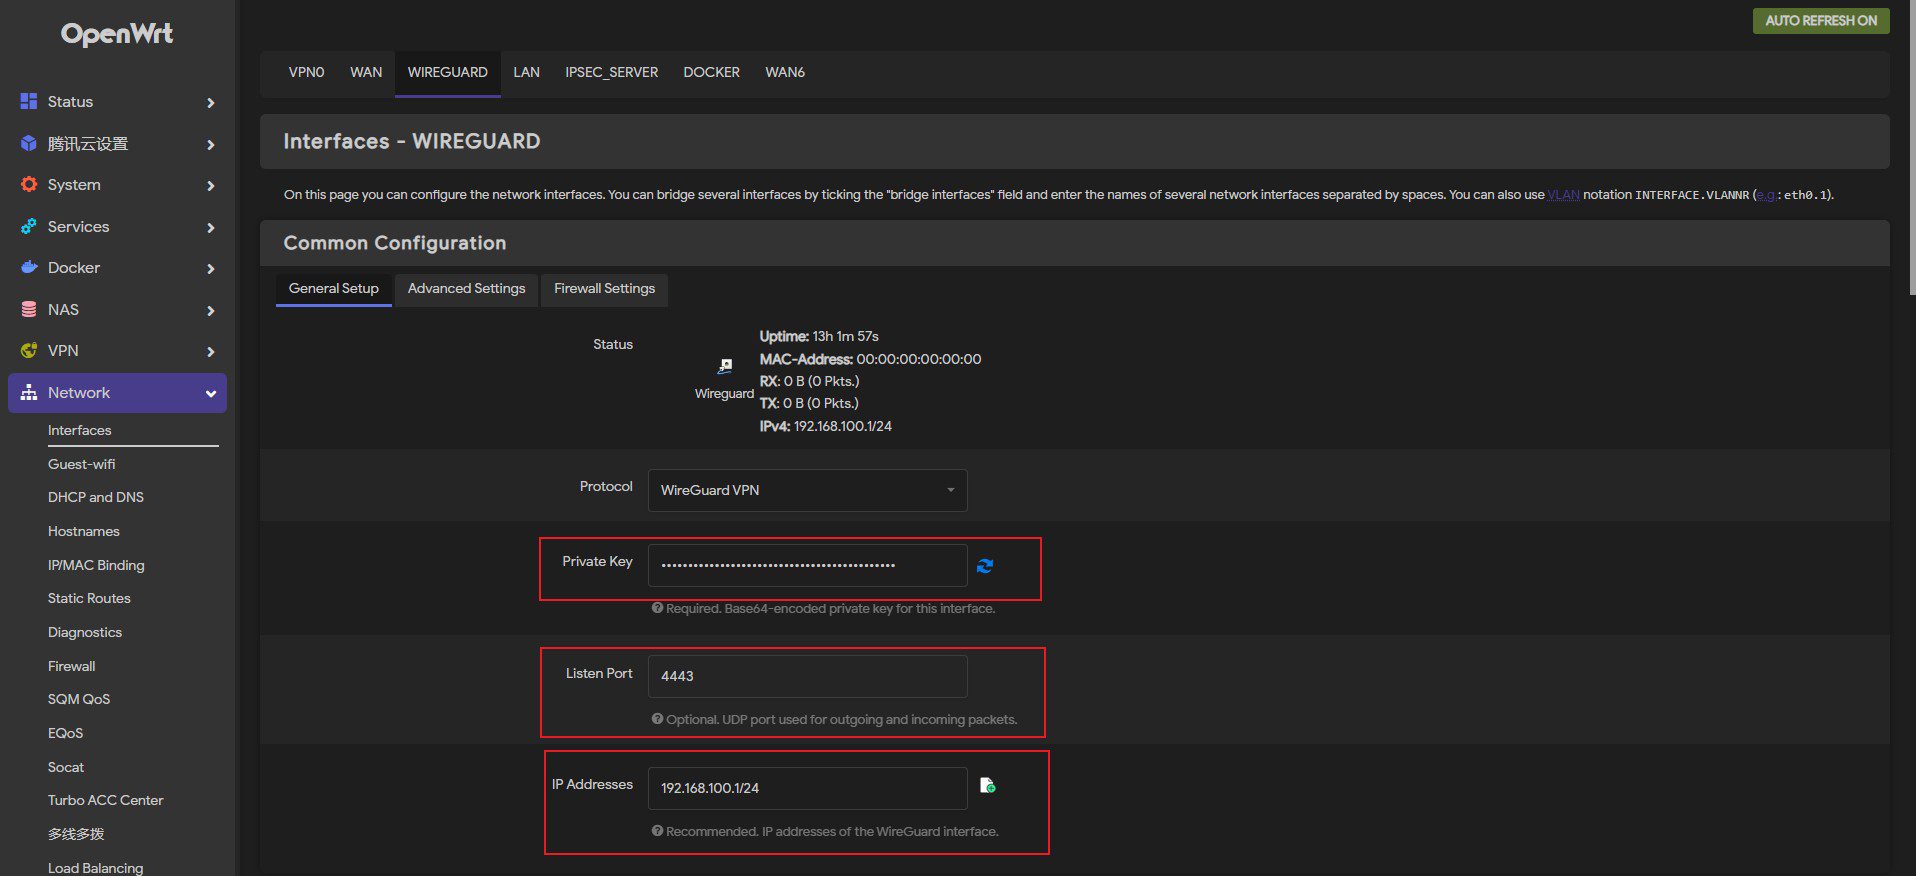Collapse the Network menu section
The height and width of the screenshot is (876, 1916).
(x=211, y=394)
